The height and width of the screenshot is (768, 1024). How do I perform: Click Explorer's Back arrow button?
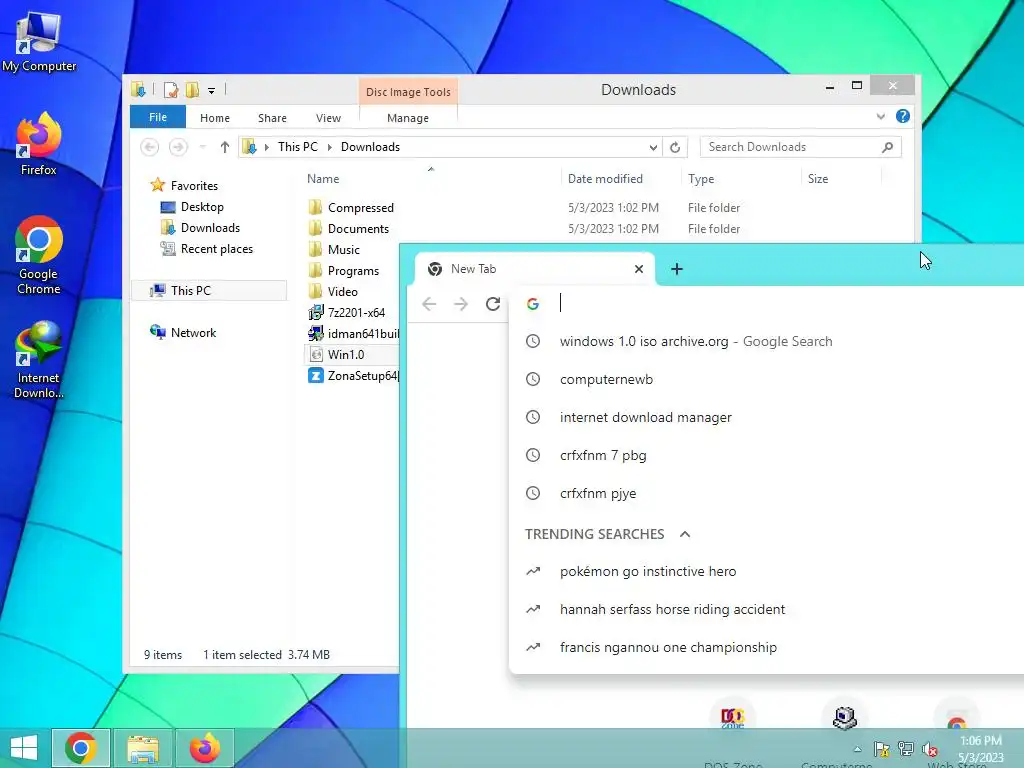click(150, 147)
